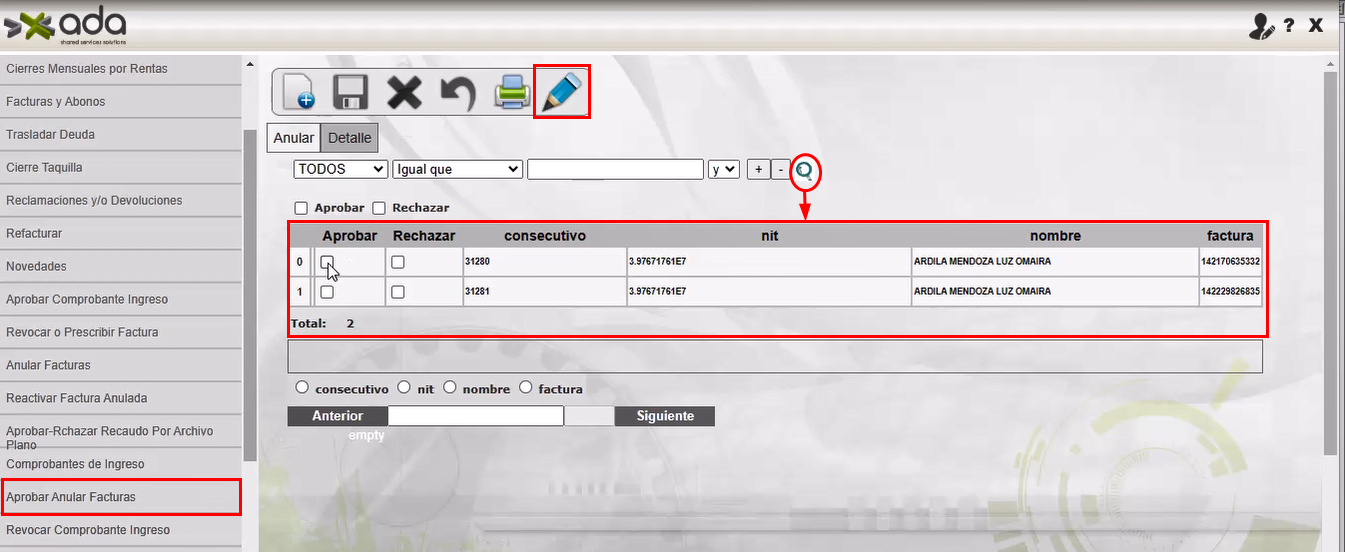This screenshot has width=1345, height=552.
Task: Switch to the Detalle tab
Action: coord(350,139)
